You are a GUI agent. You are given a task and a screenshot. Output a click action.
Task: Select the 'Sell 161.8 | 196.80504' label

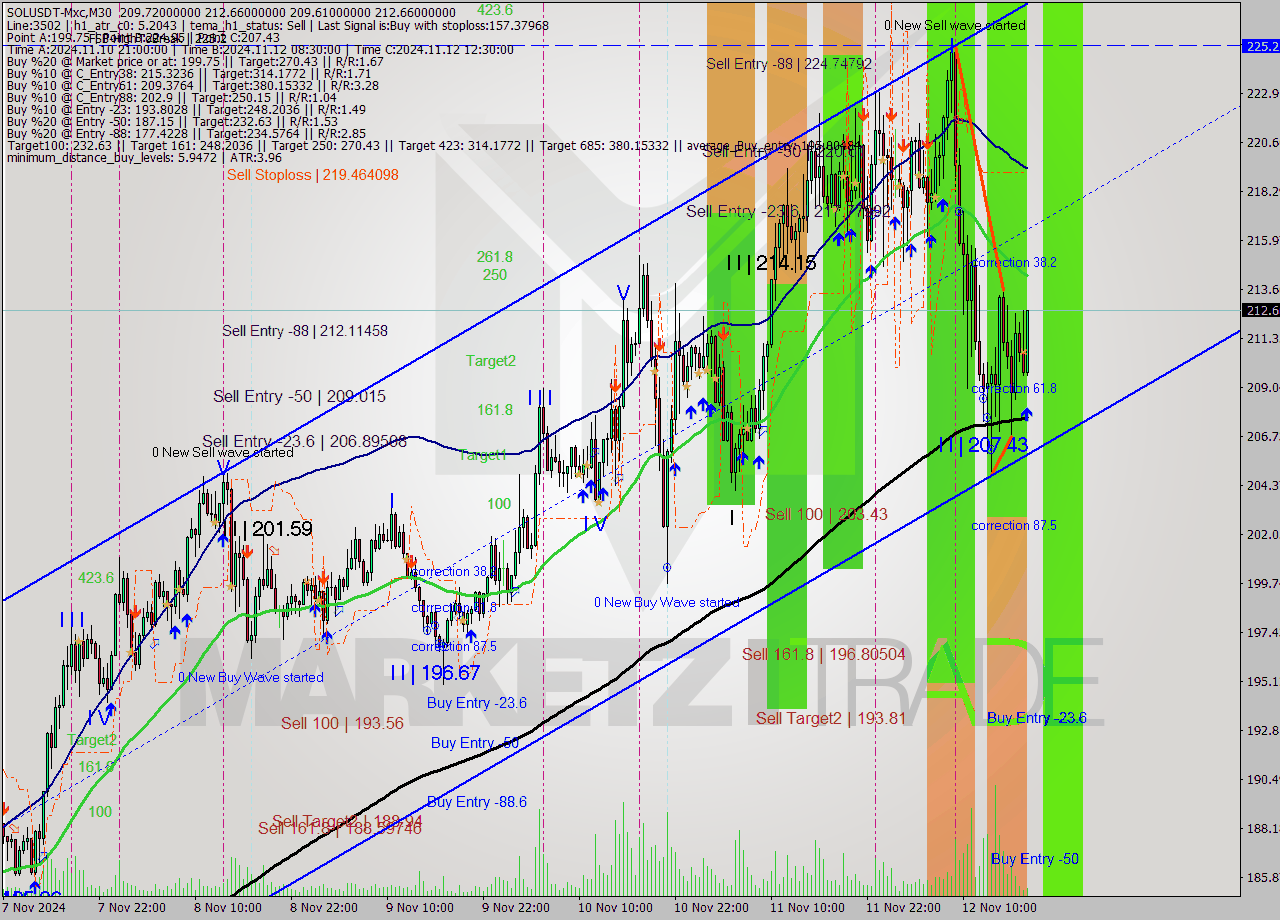pyautogui.click(x=823, y=655)
